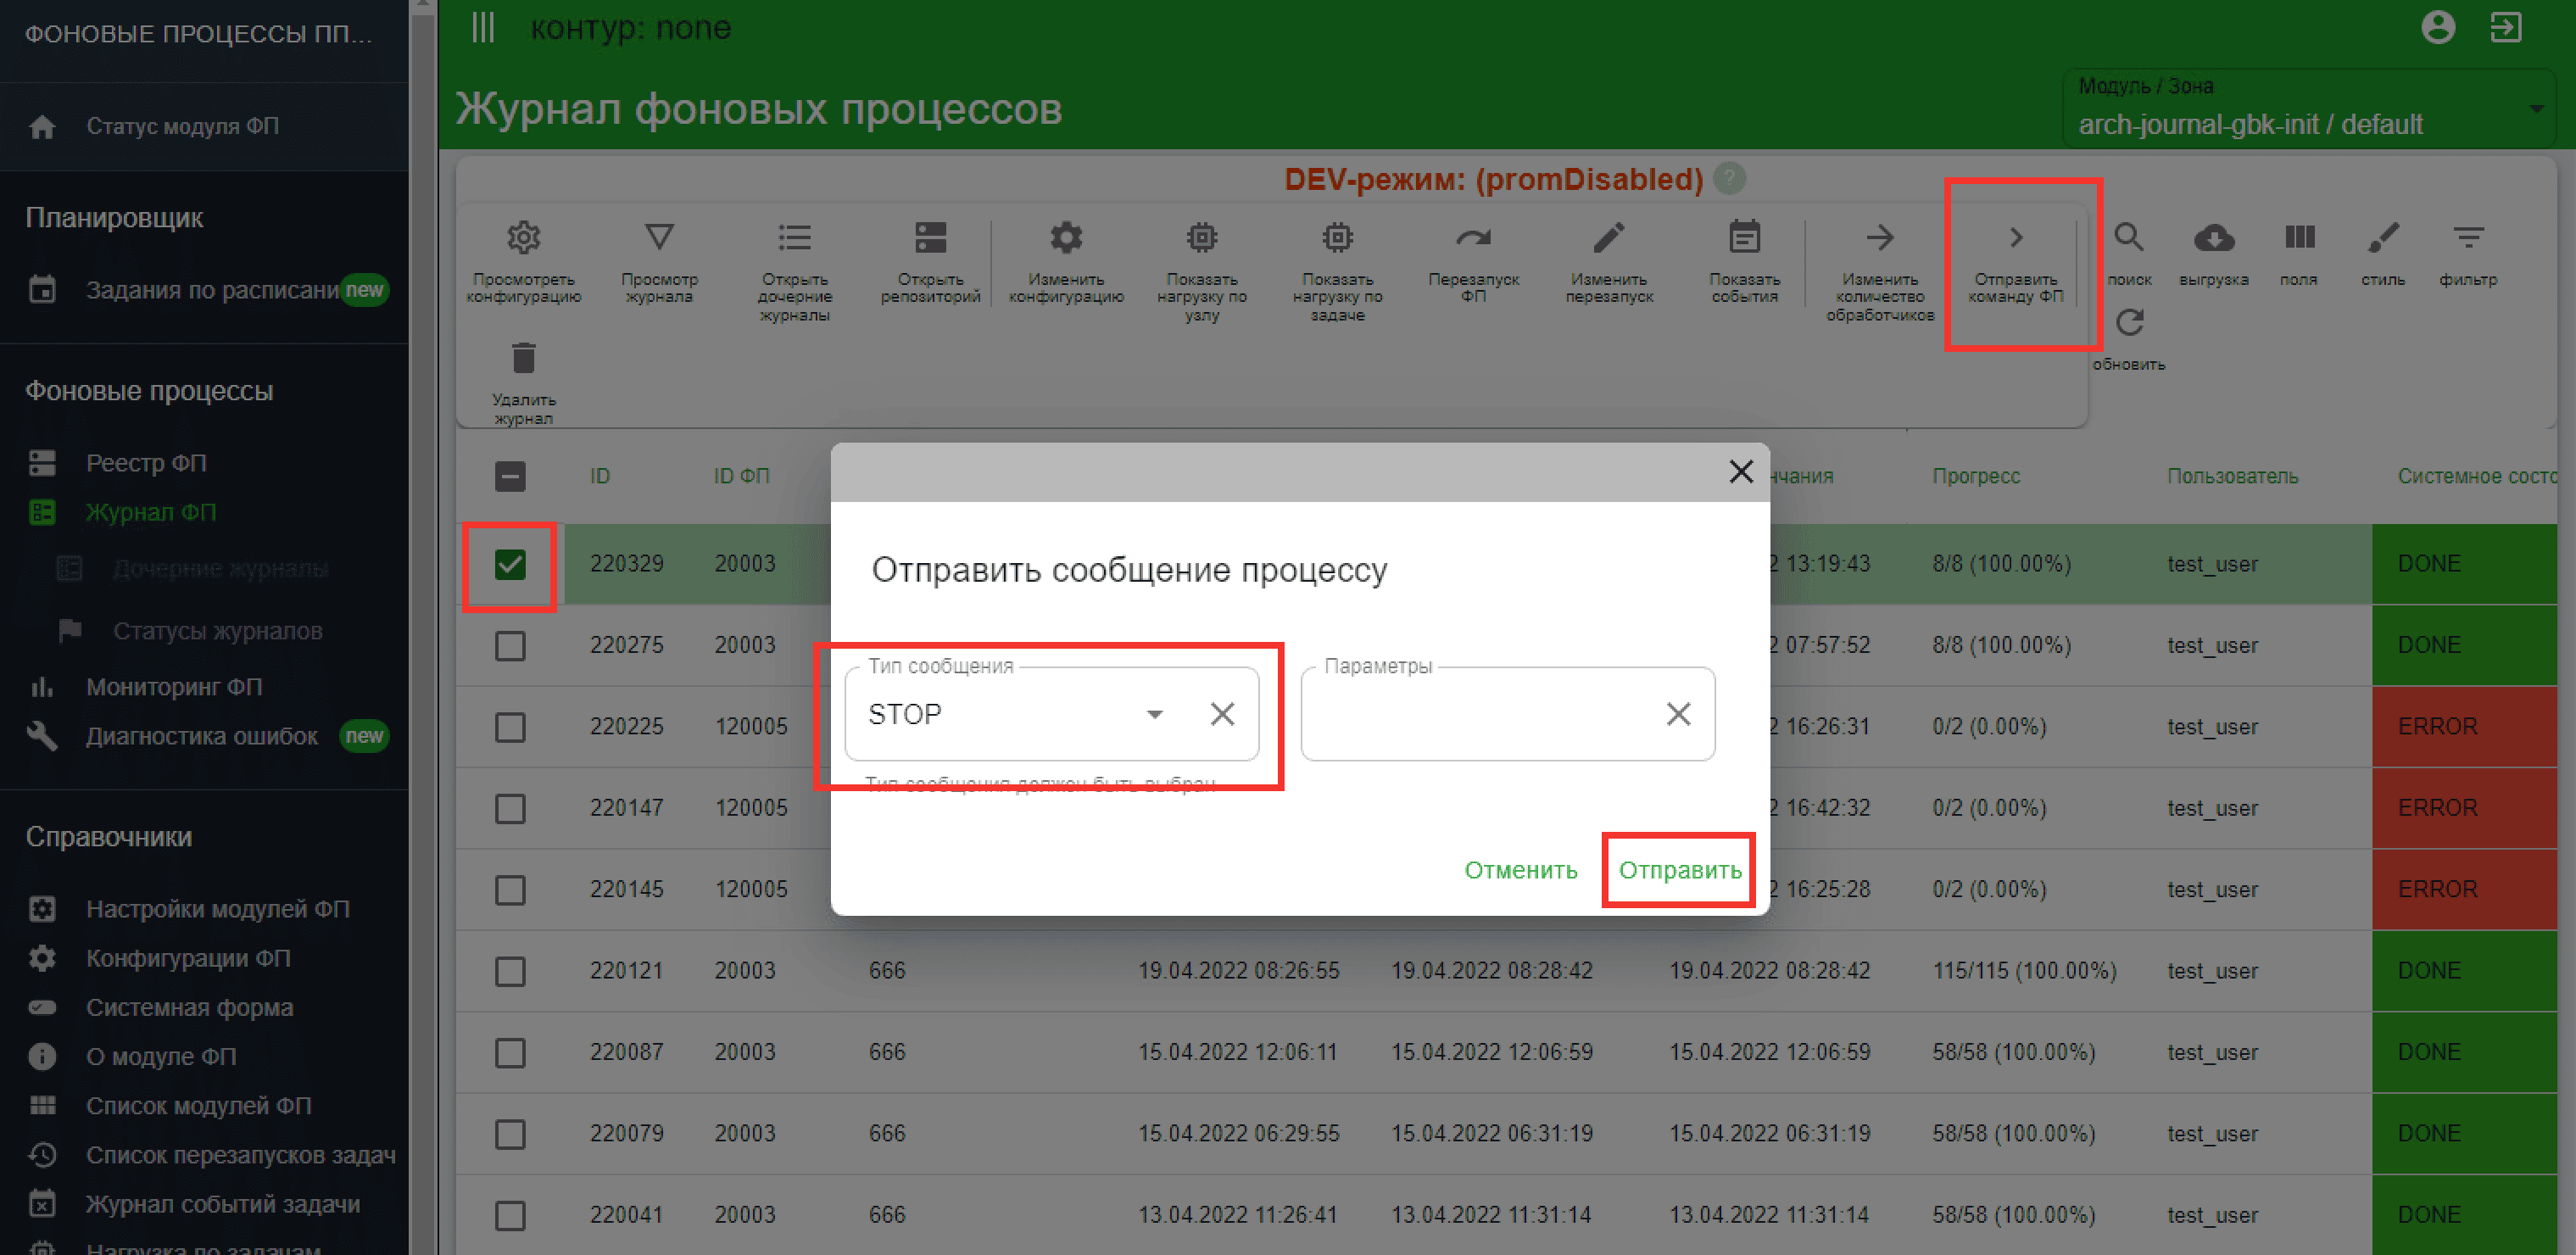2576x1255 pixels.
Task: Click into the Parameters input field
Action: 1480,714
